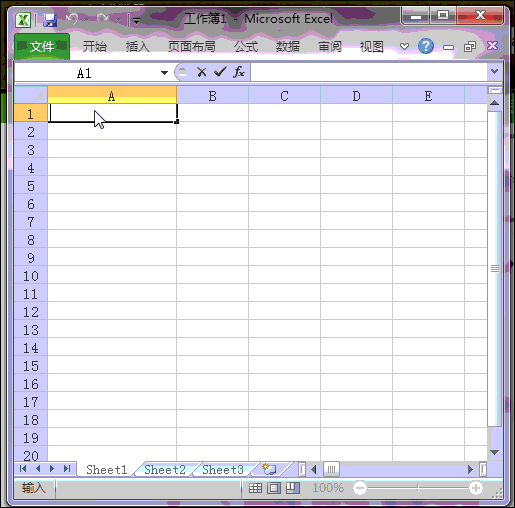
Task: Open the Name Box dropdown arrow
Action: [164, 73]
